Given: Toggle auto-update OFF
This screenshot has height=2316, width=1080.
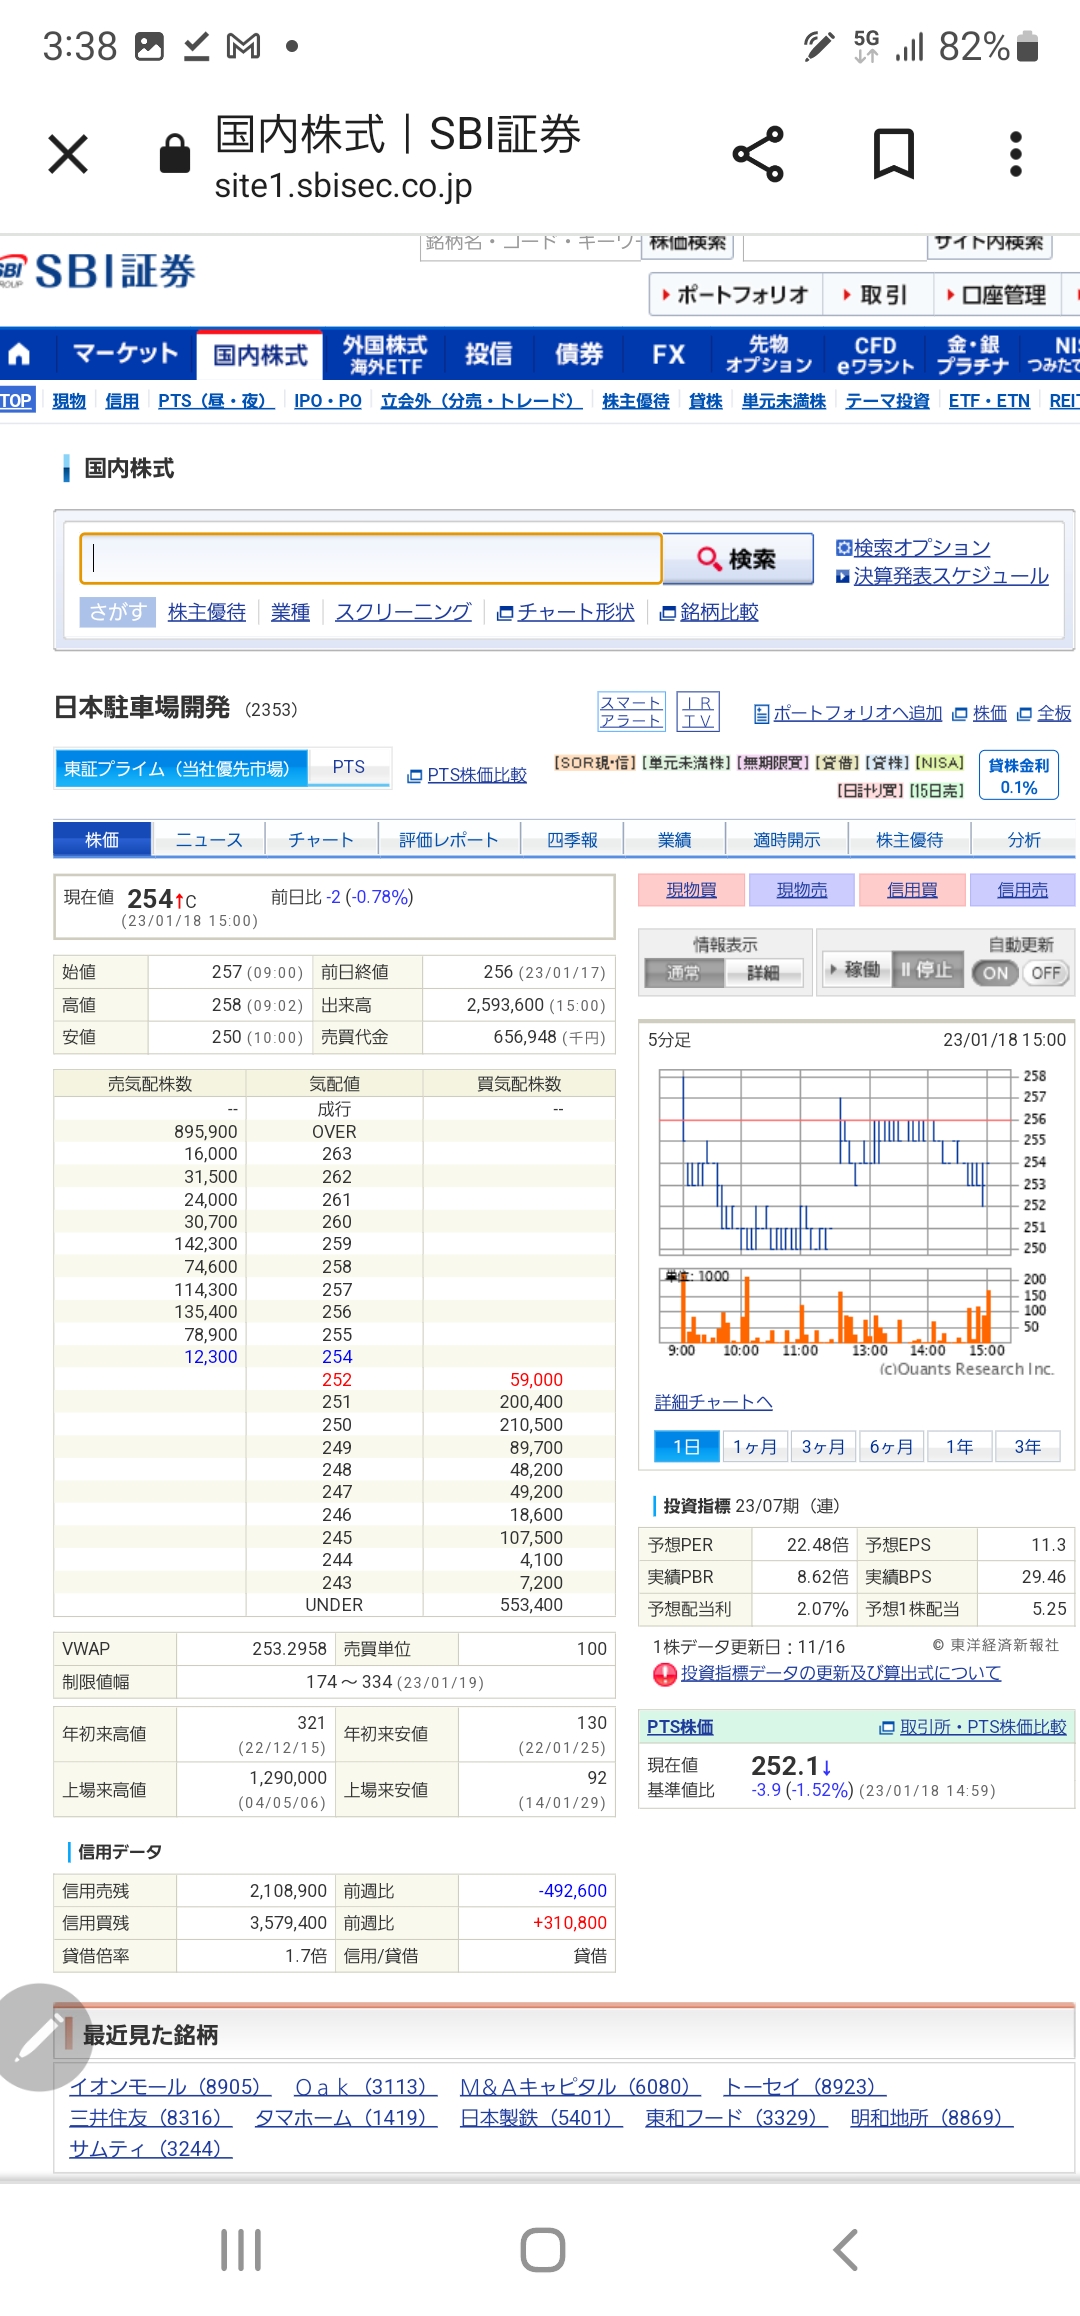Looking at the screenshot, I should (x=1045, y=973).
